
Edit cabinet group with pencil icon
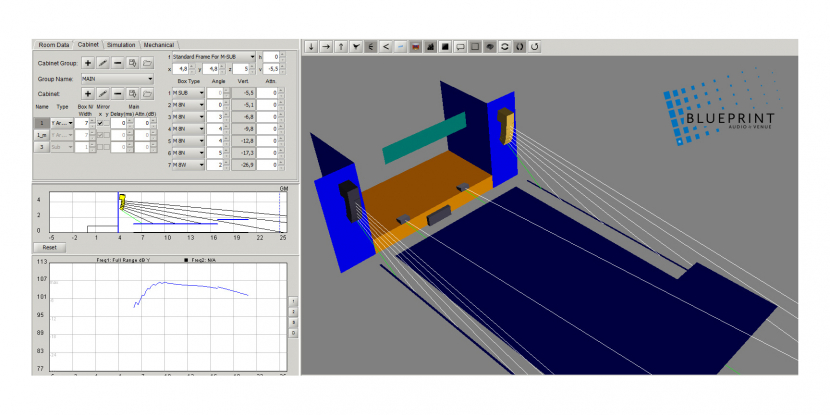103,63
